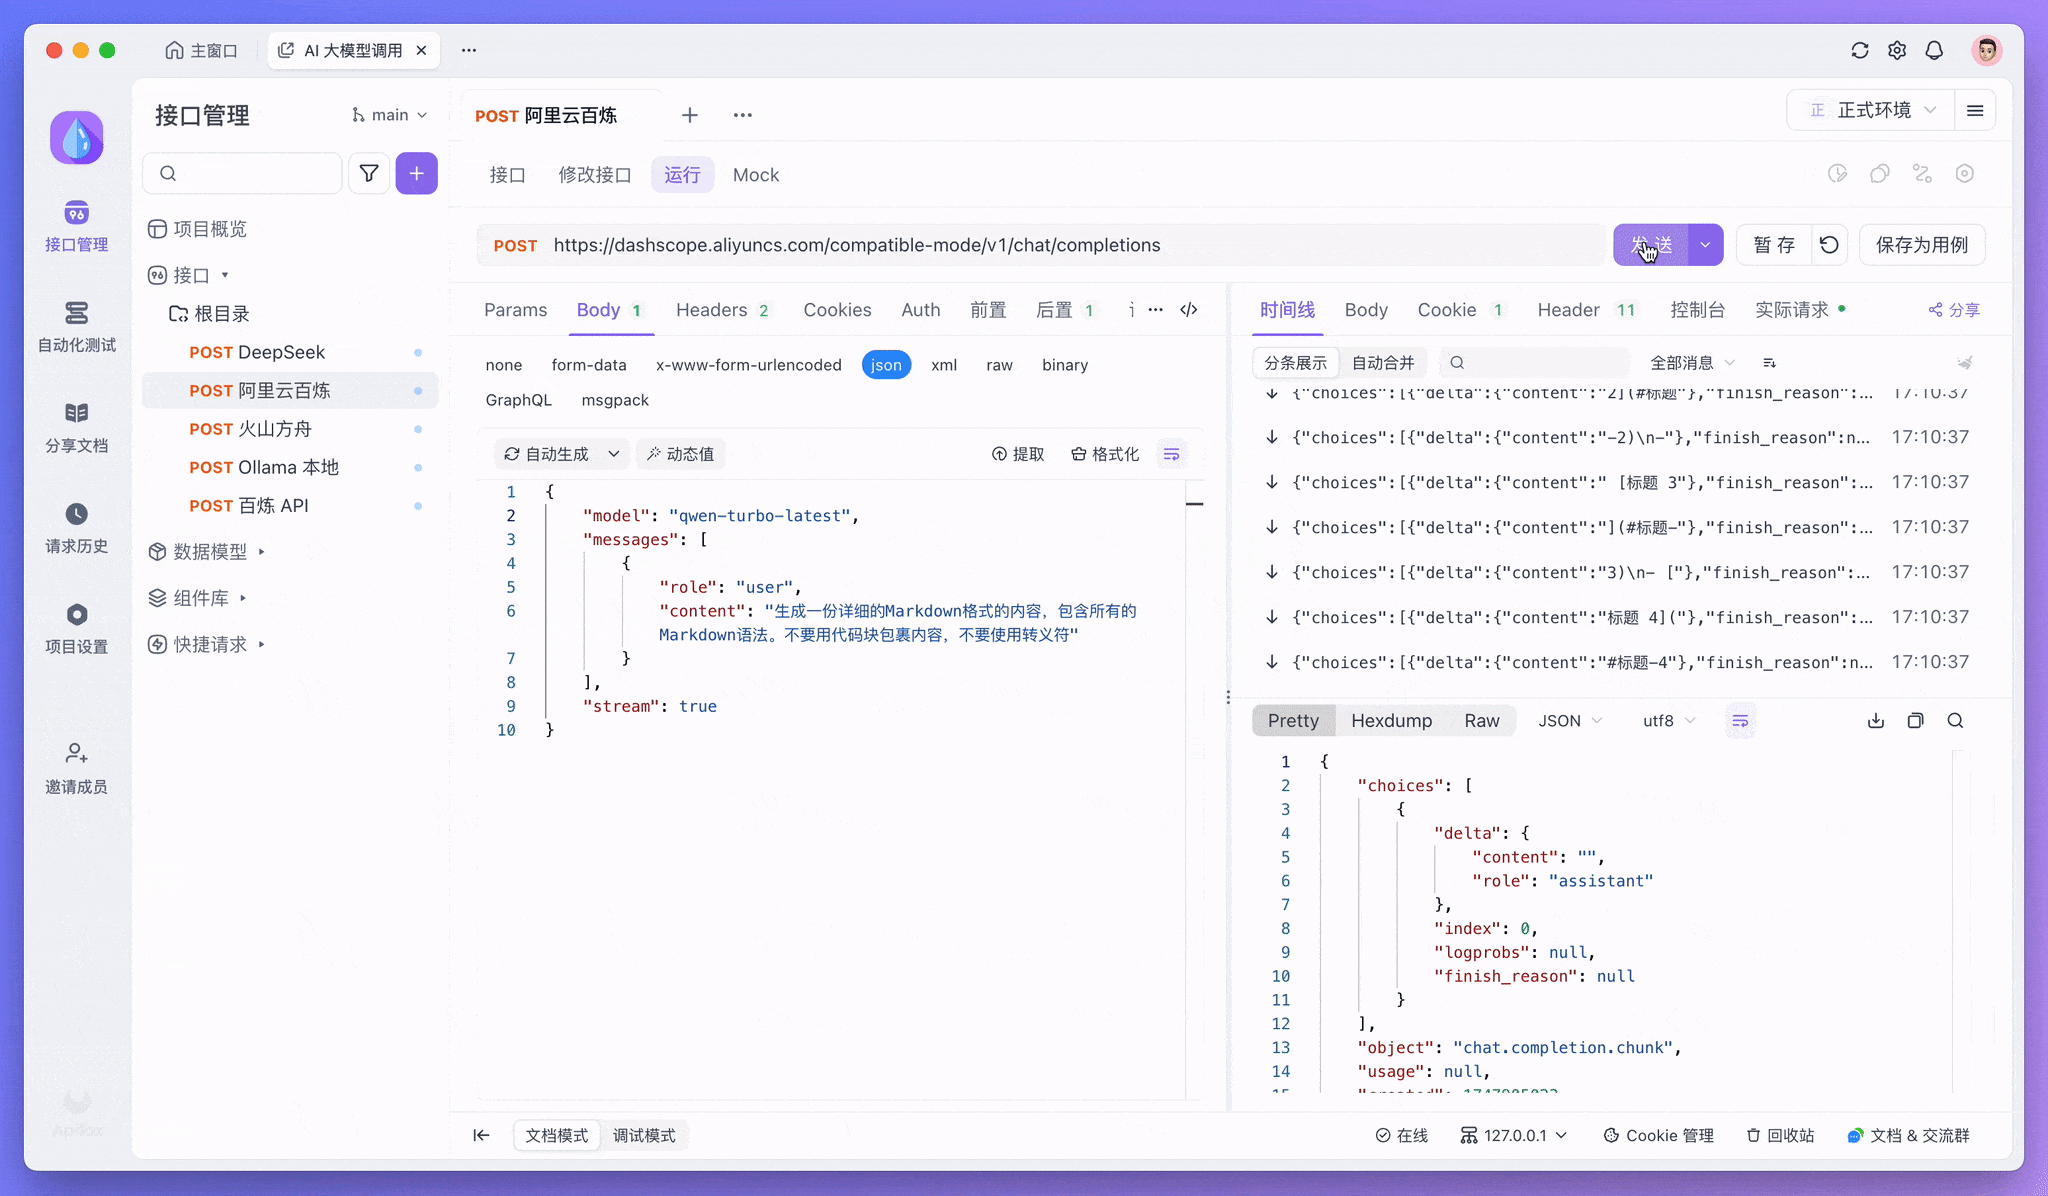Switch response stream view to 自动合并
This screenshot has height=1196, width=2048.
tap(1383, 362)
